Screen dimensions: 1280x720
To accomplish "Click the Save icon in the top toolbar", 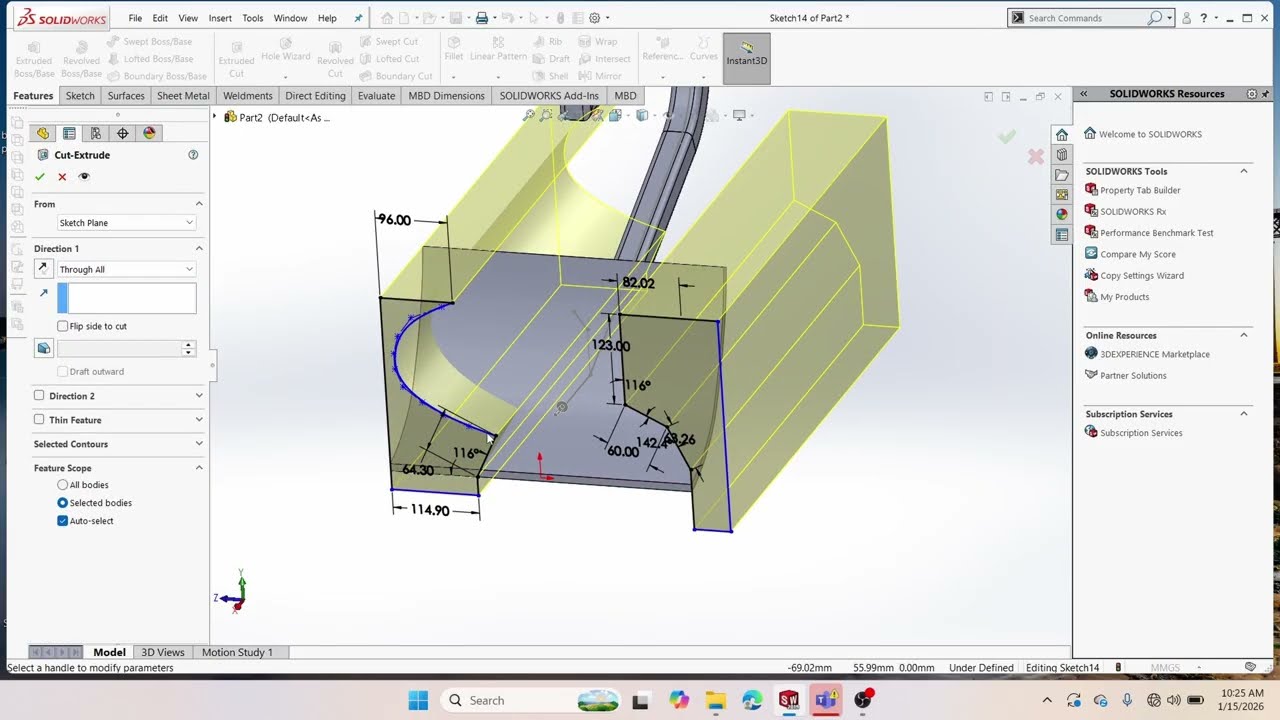I will (x=455, y=18).
